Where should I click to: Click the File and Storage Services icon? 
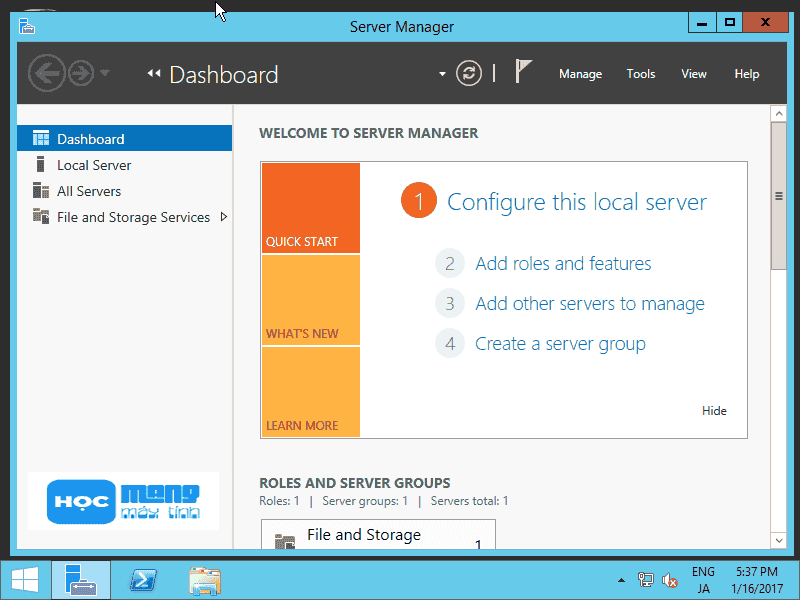[41, 216]
